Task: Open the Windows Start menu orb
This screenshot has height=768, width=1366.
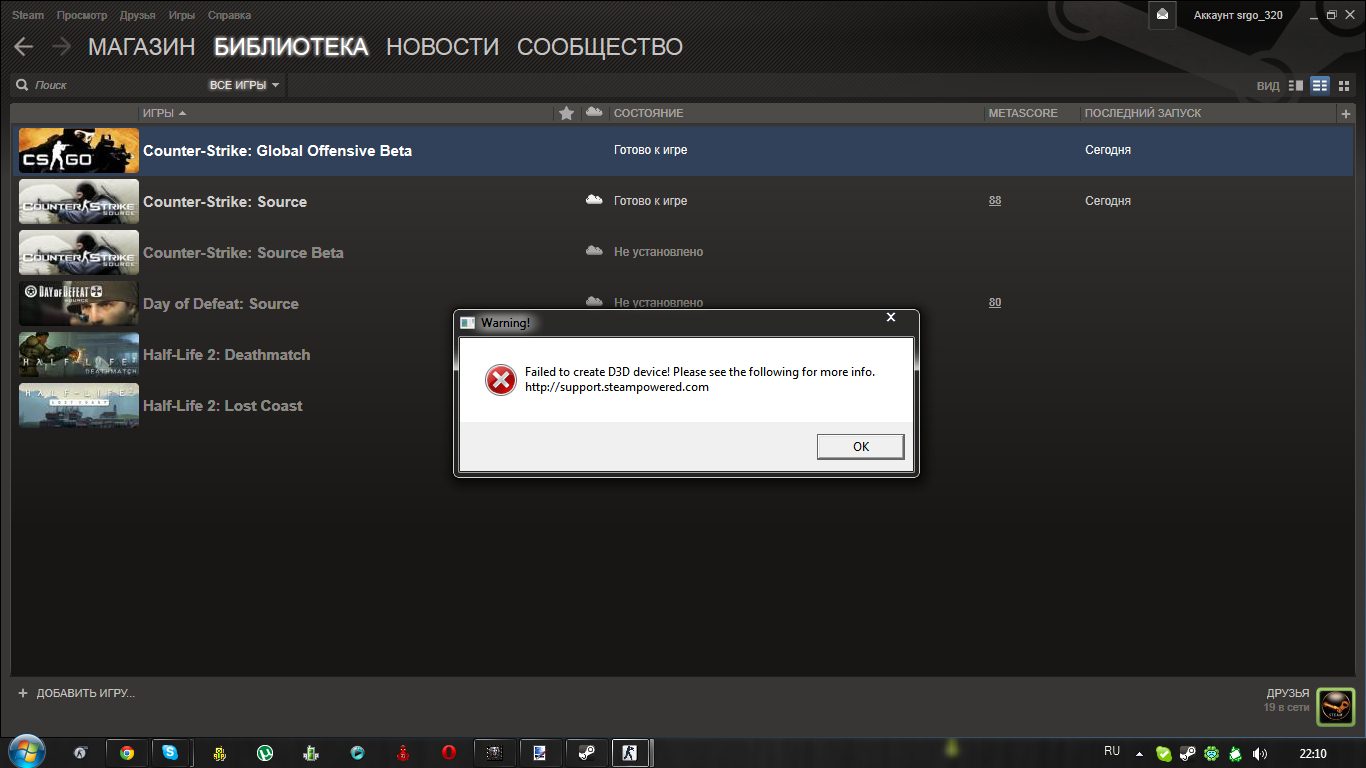Action: tap(25, 751)
